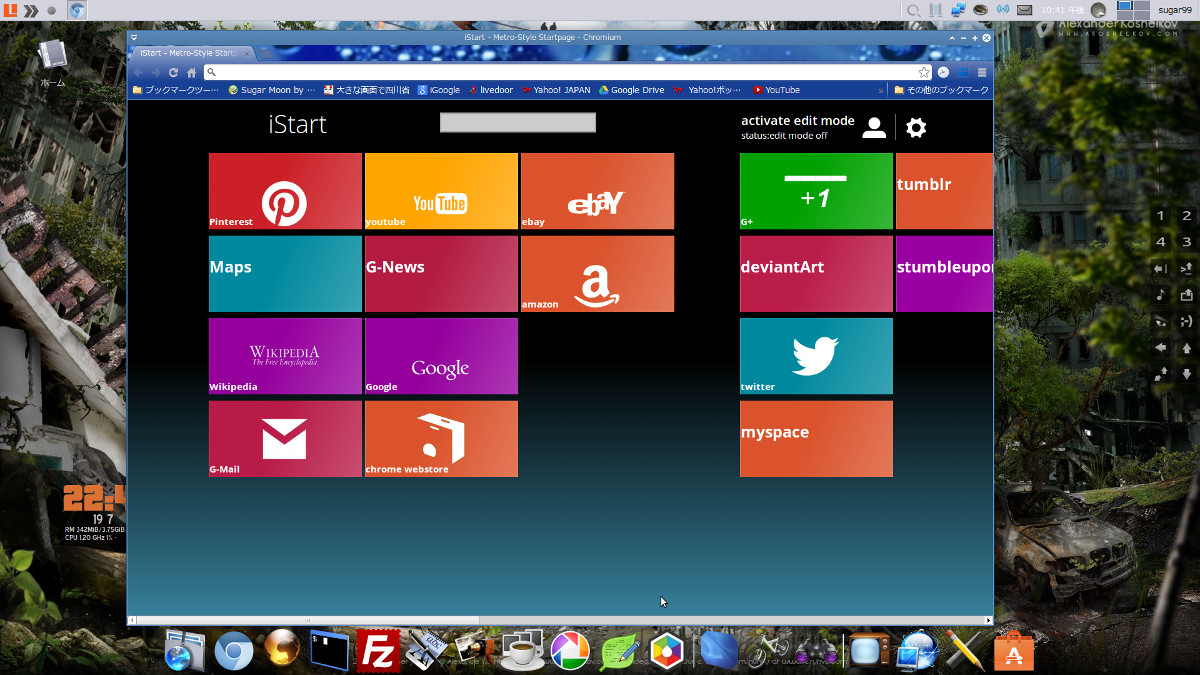Show hidden bookmarks with the chevron
1200x675 pixels.
coord(881,90)
